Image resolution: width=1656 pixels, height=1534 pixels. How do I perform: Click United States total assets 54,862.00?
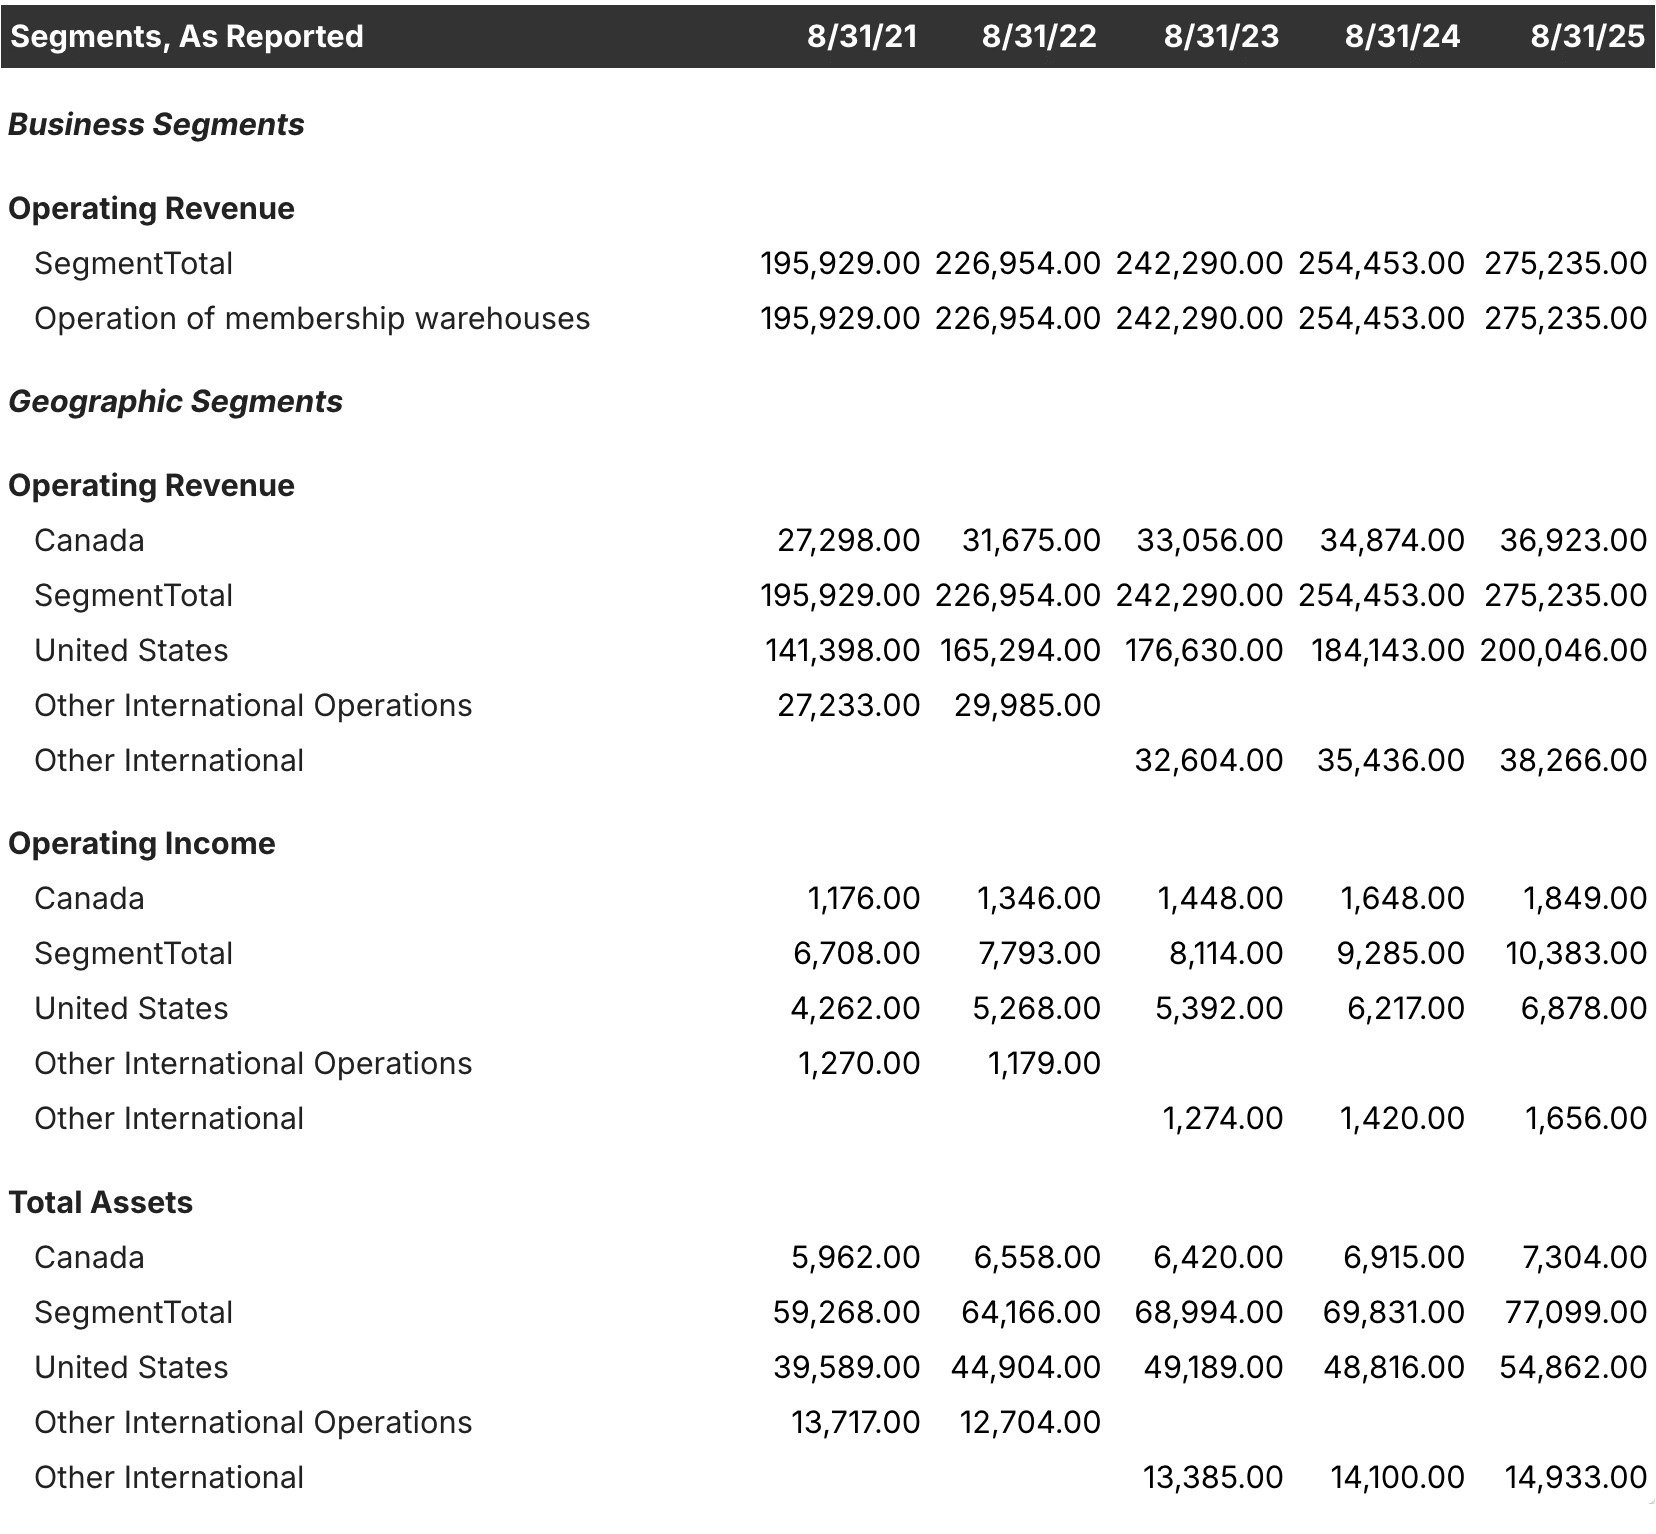pos(1574,1368)
